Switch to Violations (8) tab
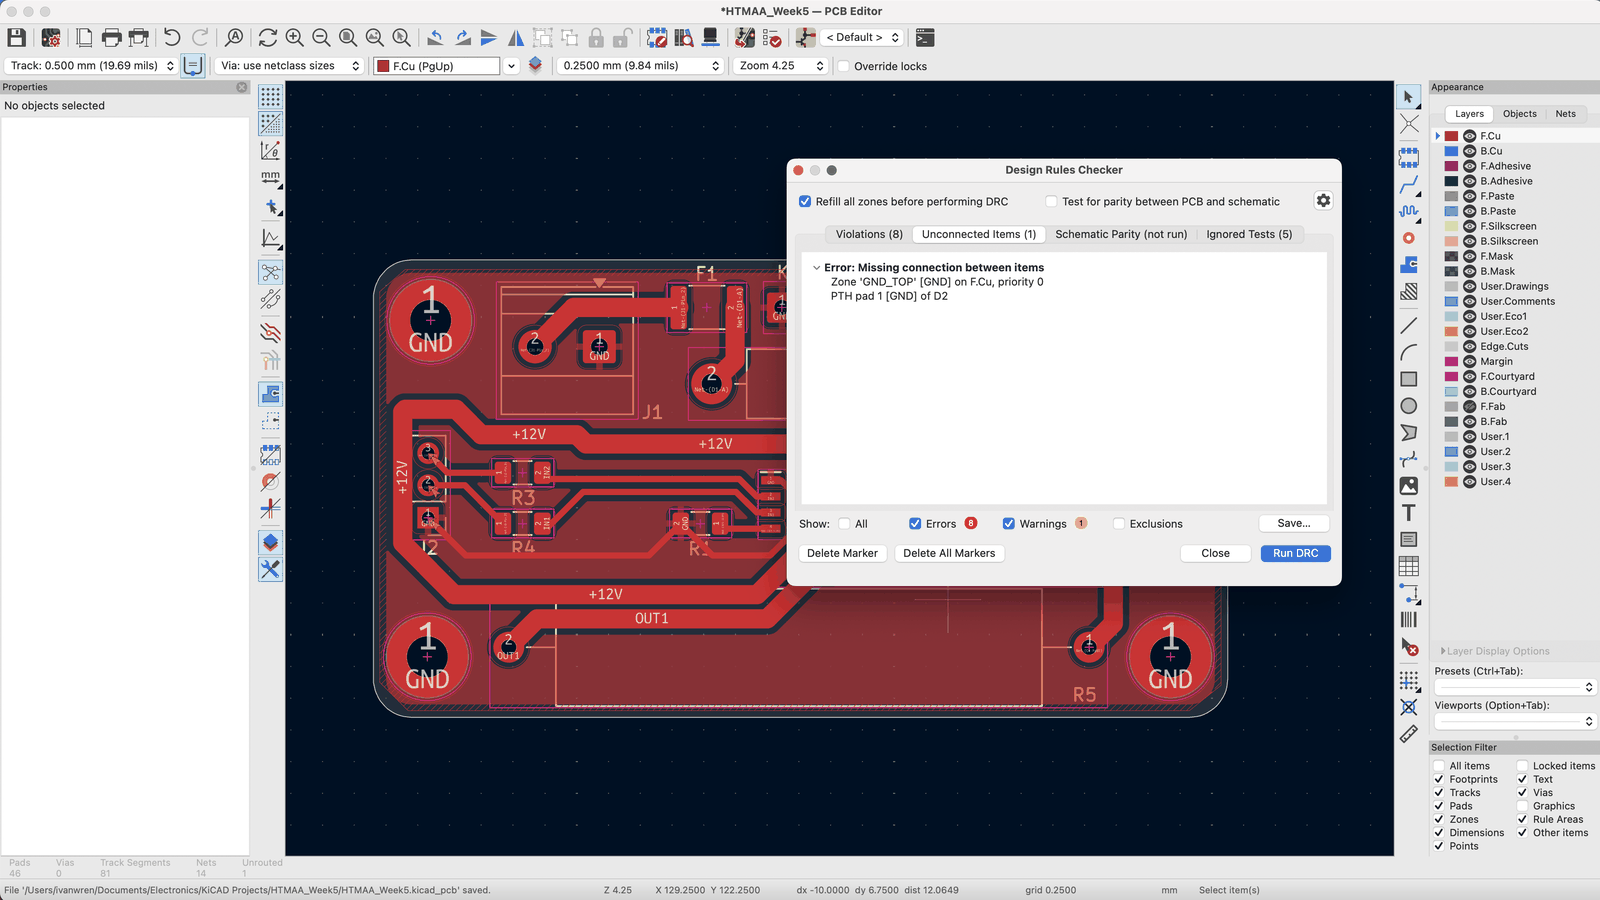 click(869, 234)
